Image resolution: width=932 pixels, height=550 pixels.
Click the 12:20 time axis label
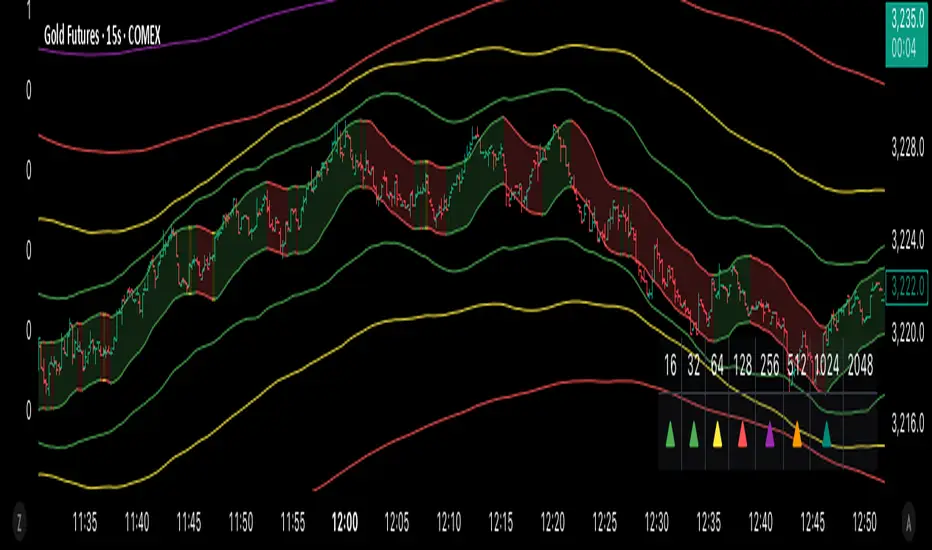click(553, 523)
